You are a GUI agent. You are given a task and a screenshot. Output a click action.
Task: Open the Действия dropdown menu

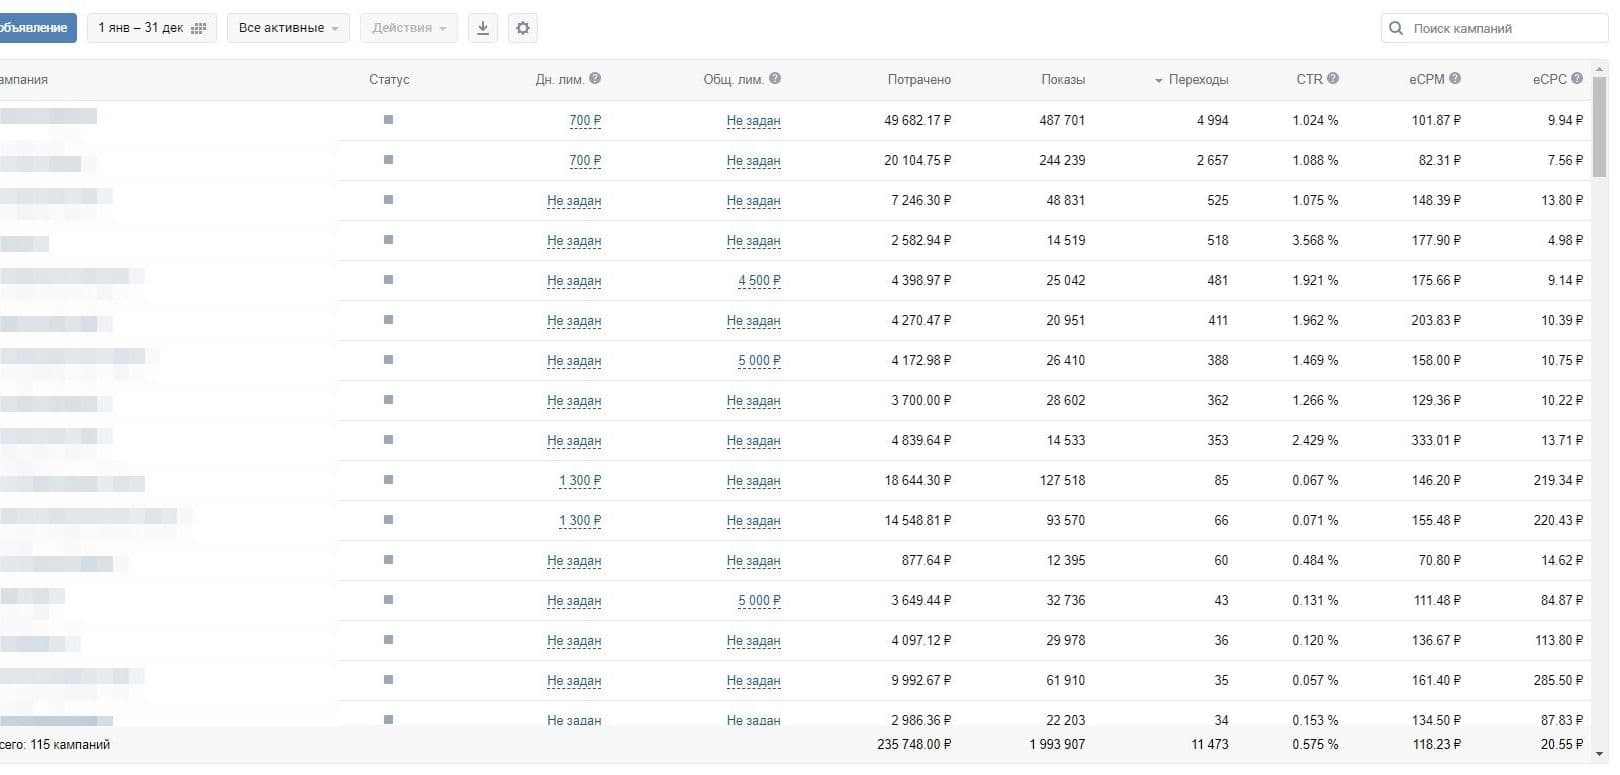coord(409,28)
